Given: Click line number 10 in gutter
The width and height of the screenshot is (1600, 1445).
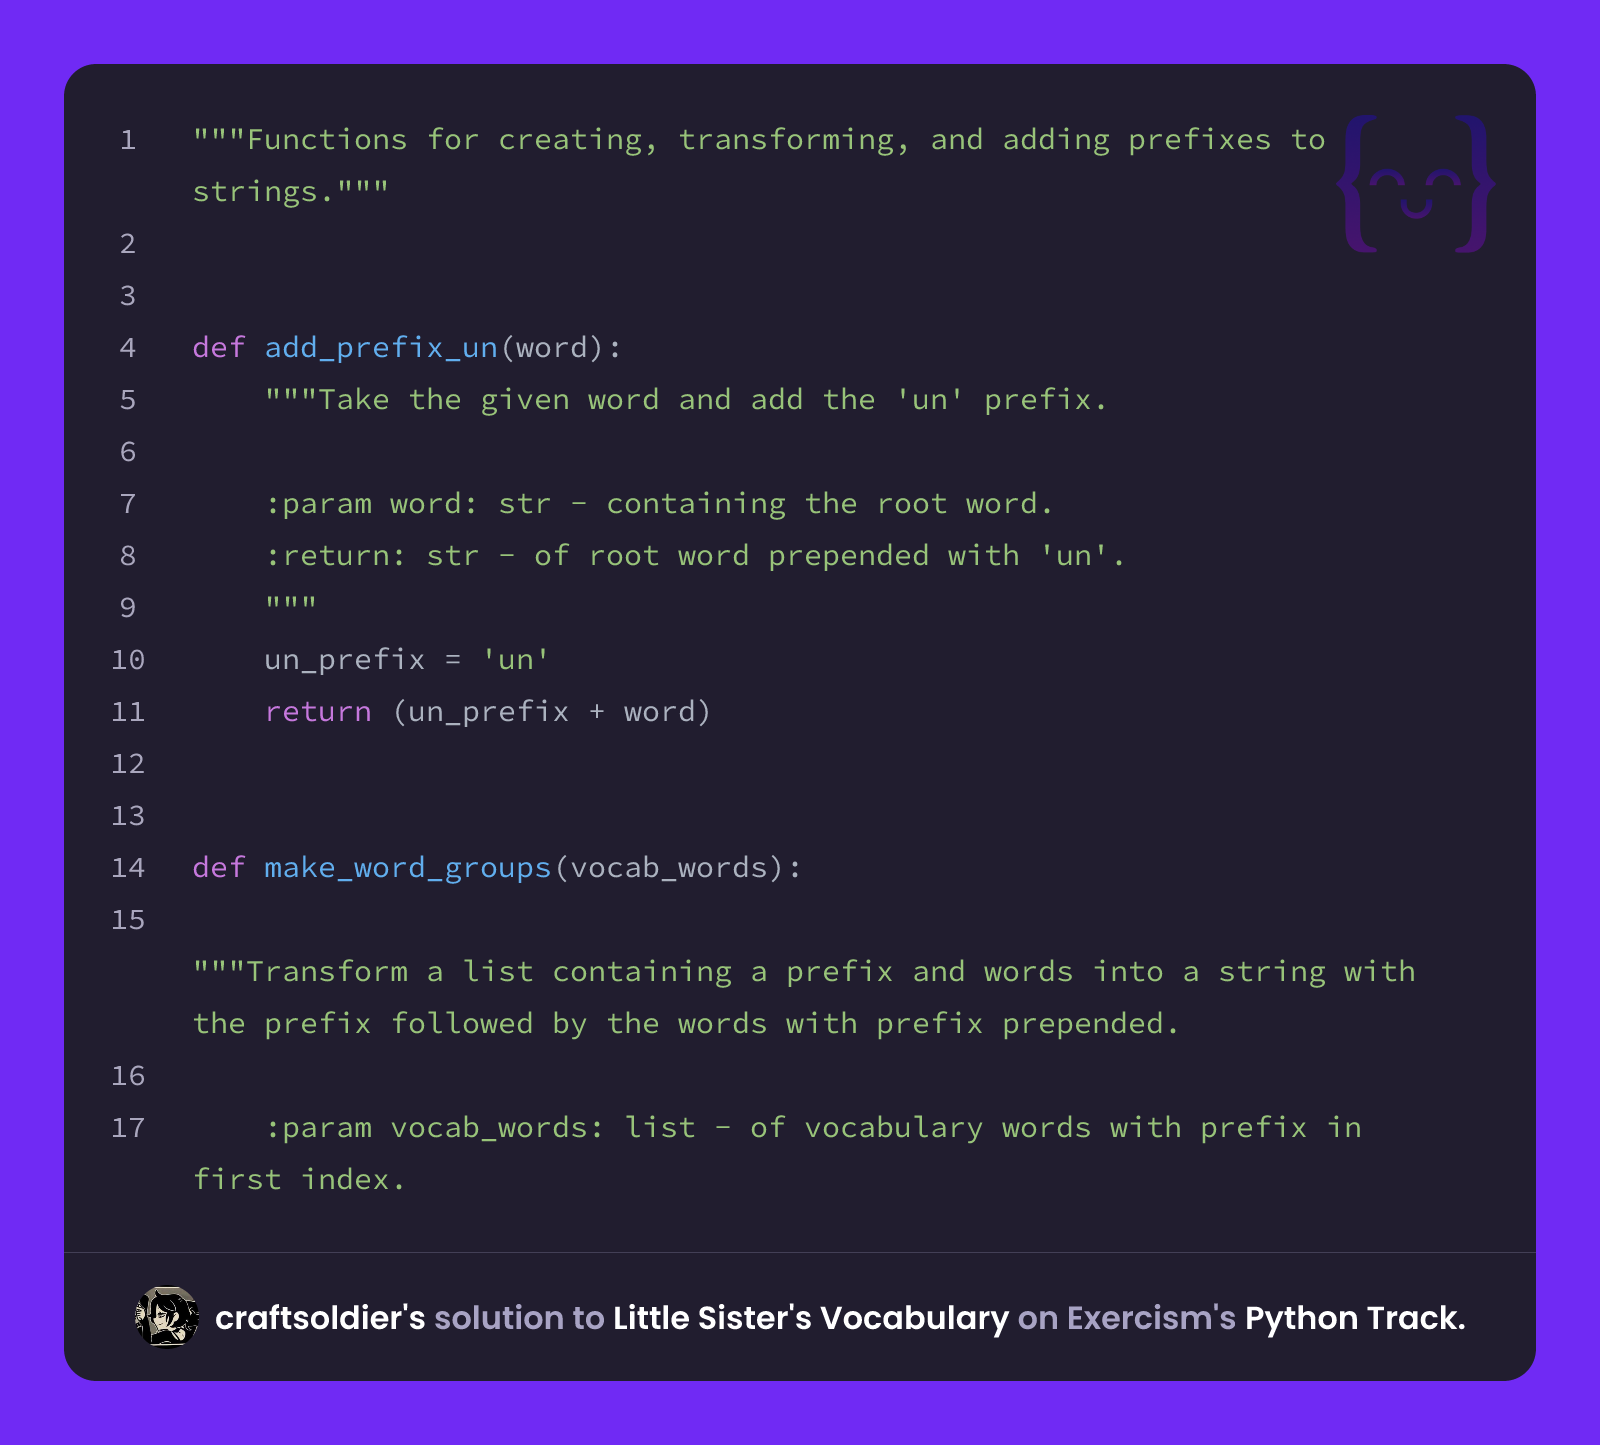Looking at the screenshot, I should 128,659.
